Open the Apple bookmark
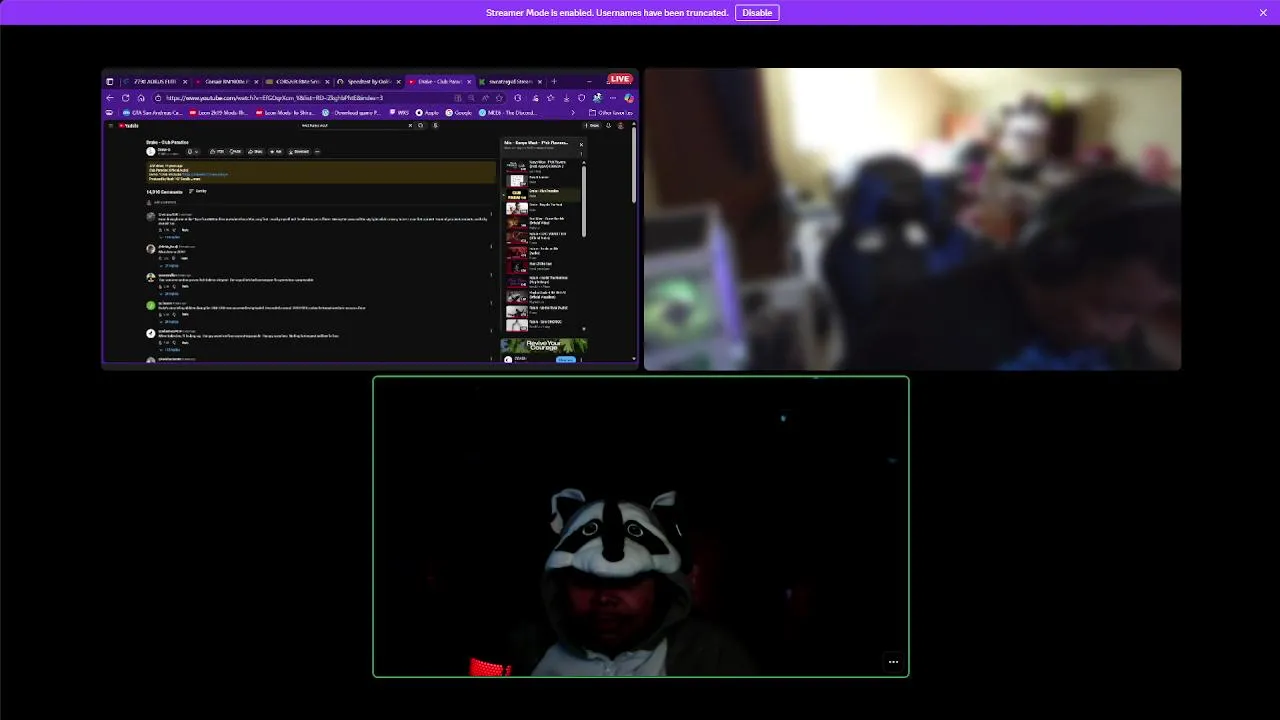This screenshot has width=1280, height=720. pyautogui.click(x=427, y=112)
